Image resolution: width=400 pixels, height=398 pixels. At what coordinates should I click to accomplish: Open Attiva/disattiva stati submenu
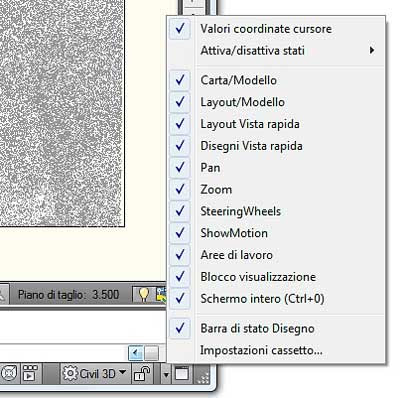click(x=277, y=51)
